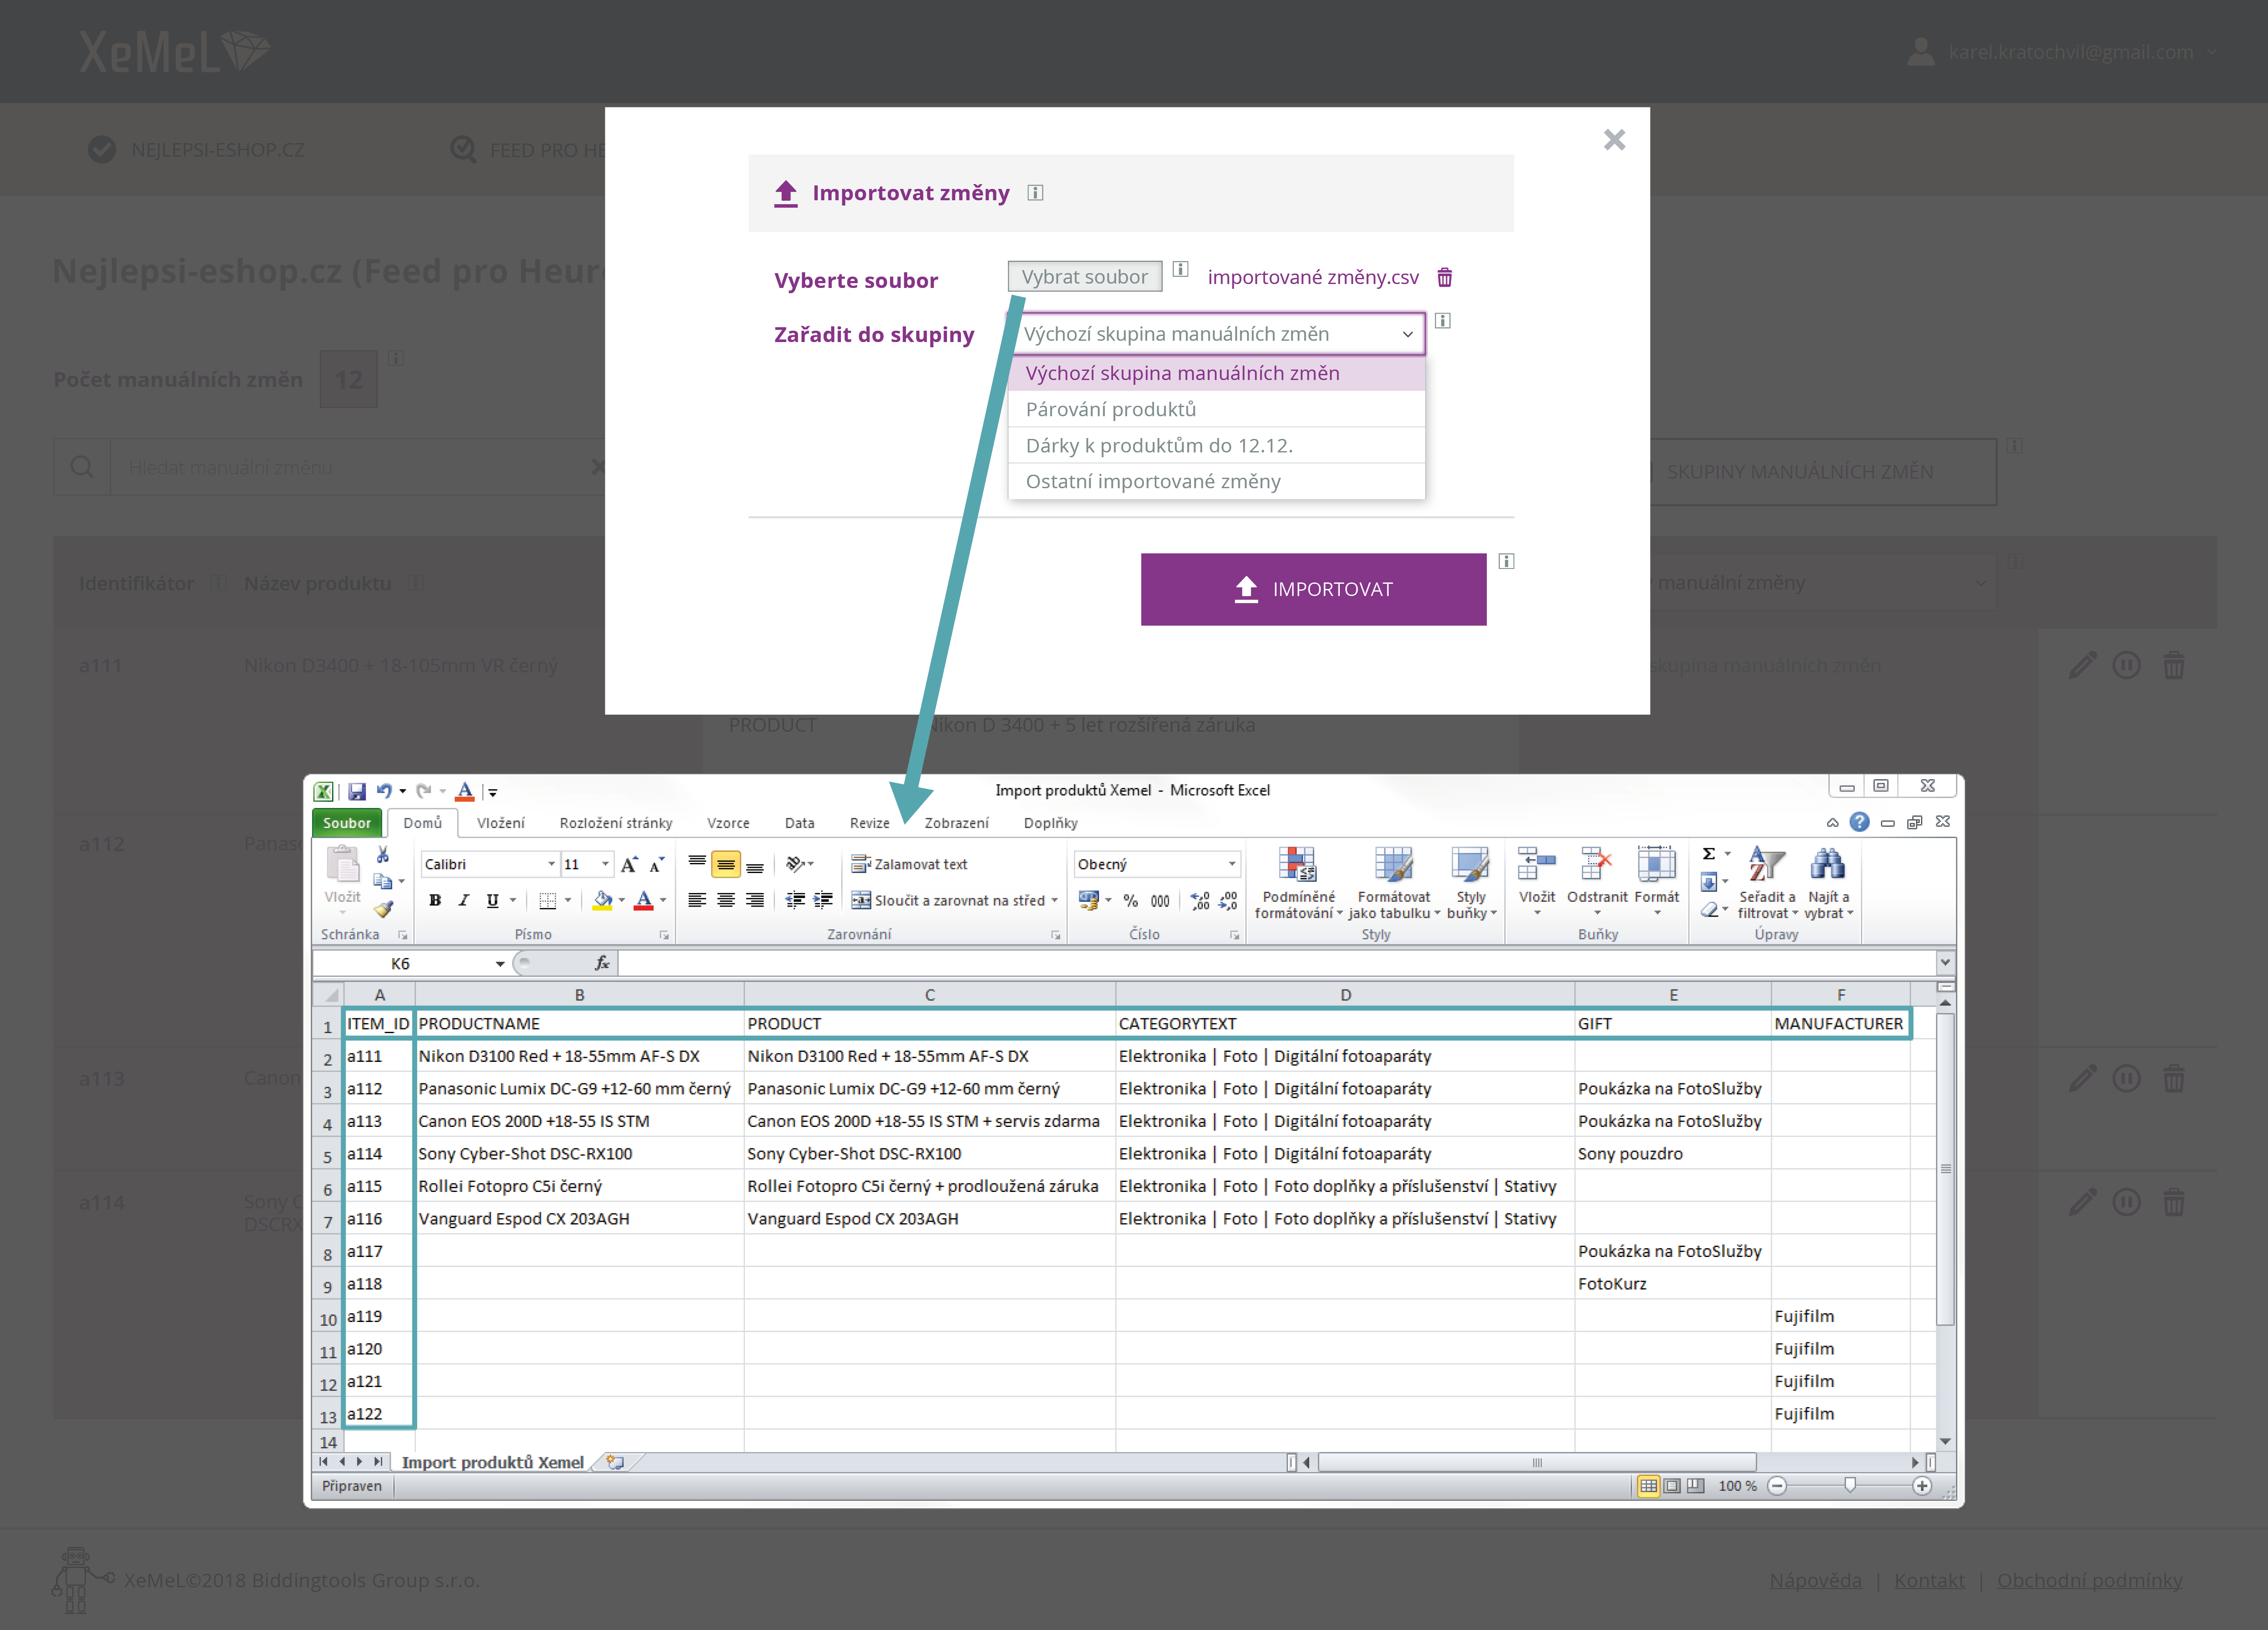This screenshot has height=1630, width=2268.
Task: Select Párování produktů group option
Action: (x=1216, y=409)
